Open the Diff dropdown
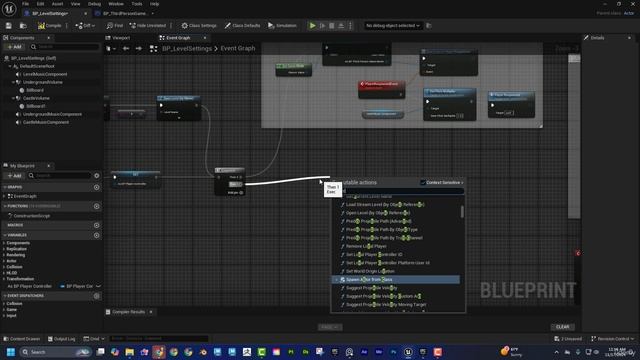Image resolution: width=640 pixels, height=360 pixels. click(85, 25)
